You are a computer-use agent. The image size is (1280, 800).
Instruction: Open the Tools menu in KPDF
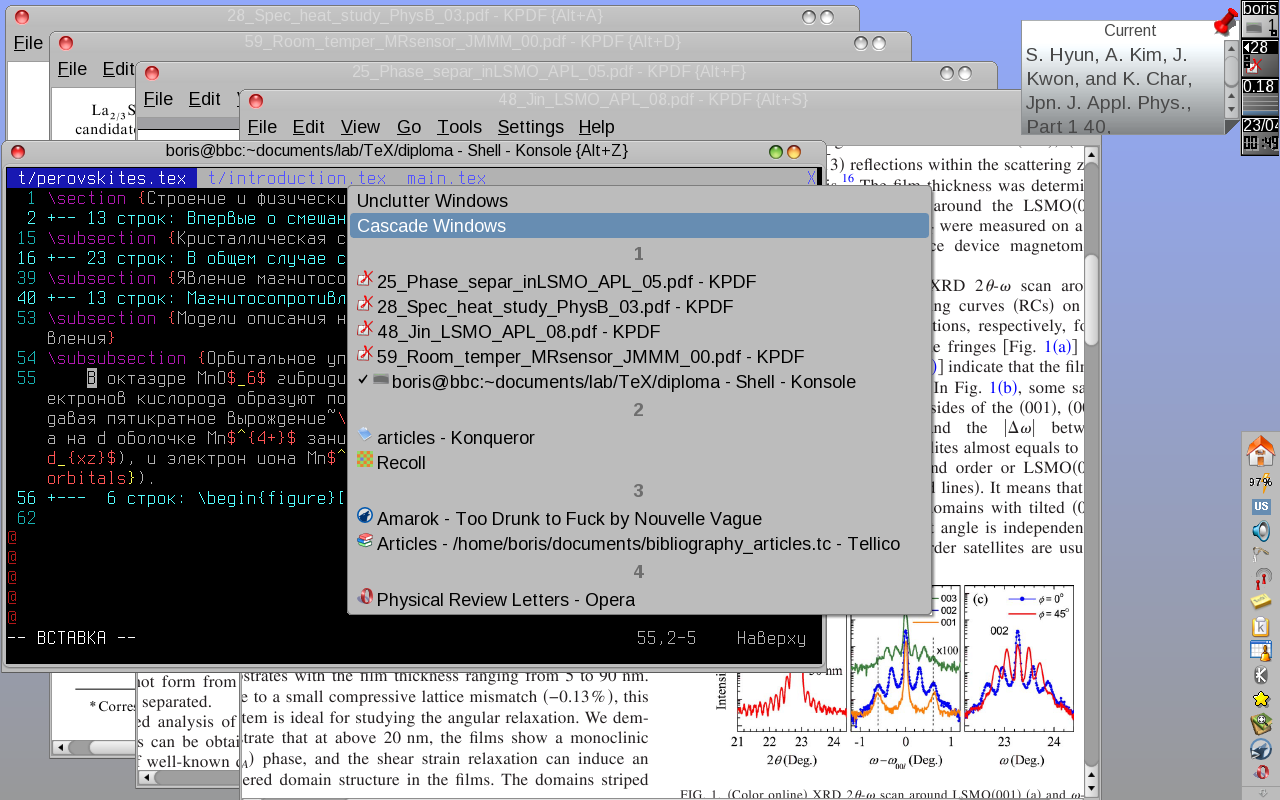[x=459, y=127]
